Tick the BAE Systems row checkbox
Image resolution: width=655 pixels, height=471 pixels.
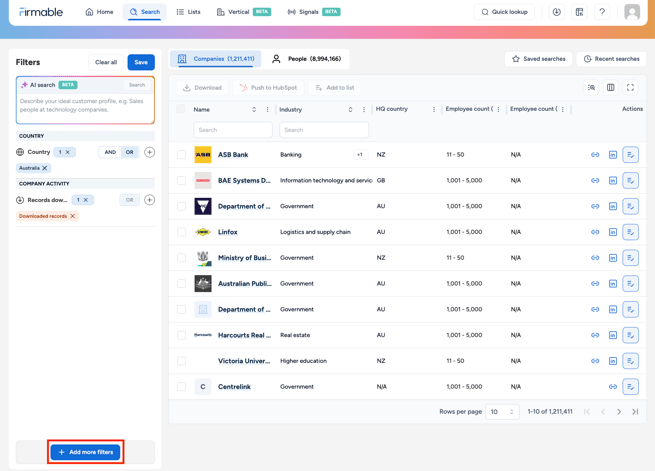point(181,181)
